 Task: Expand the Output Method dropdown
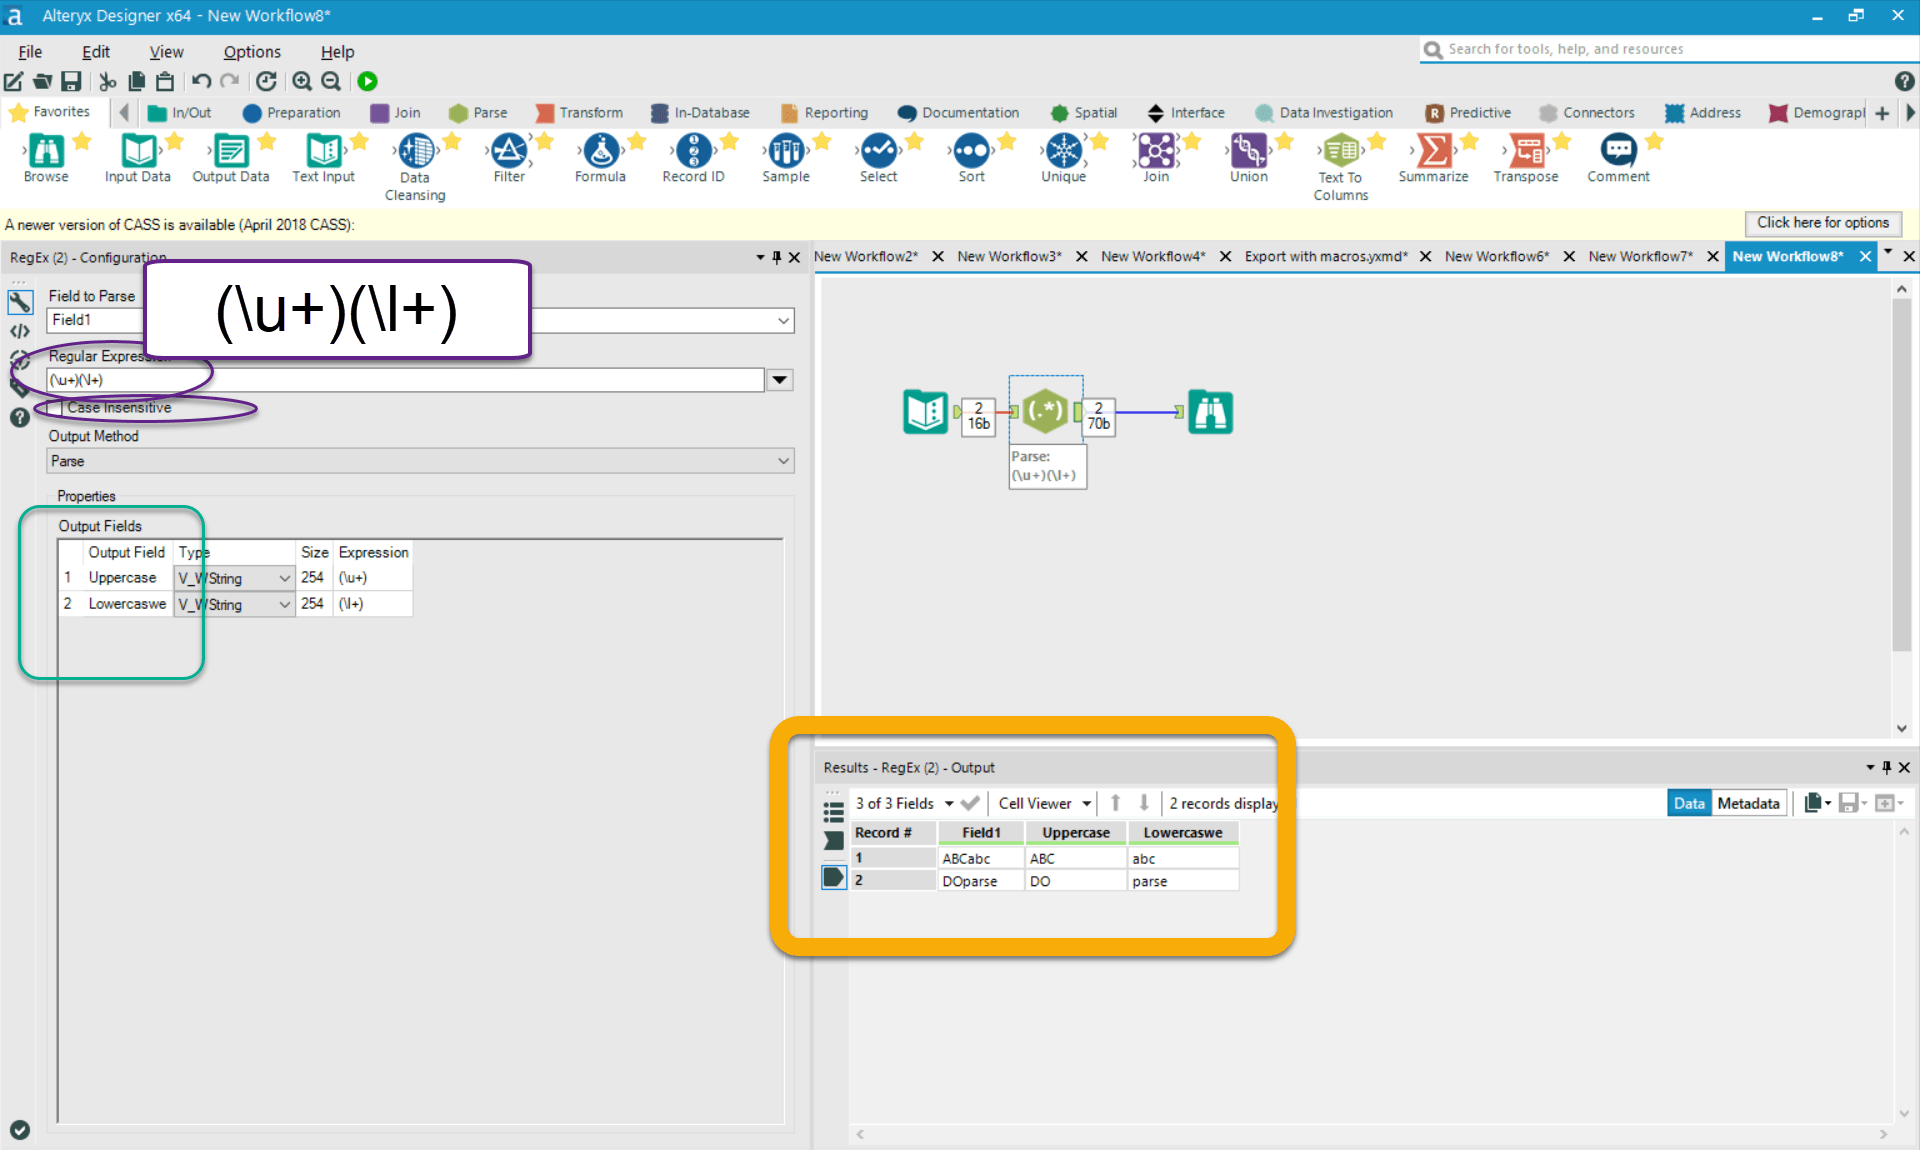pyautogui.click(x=783, y=461)
